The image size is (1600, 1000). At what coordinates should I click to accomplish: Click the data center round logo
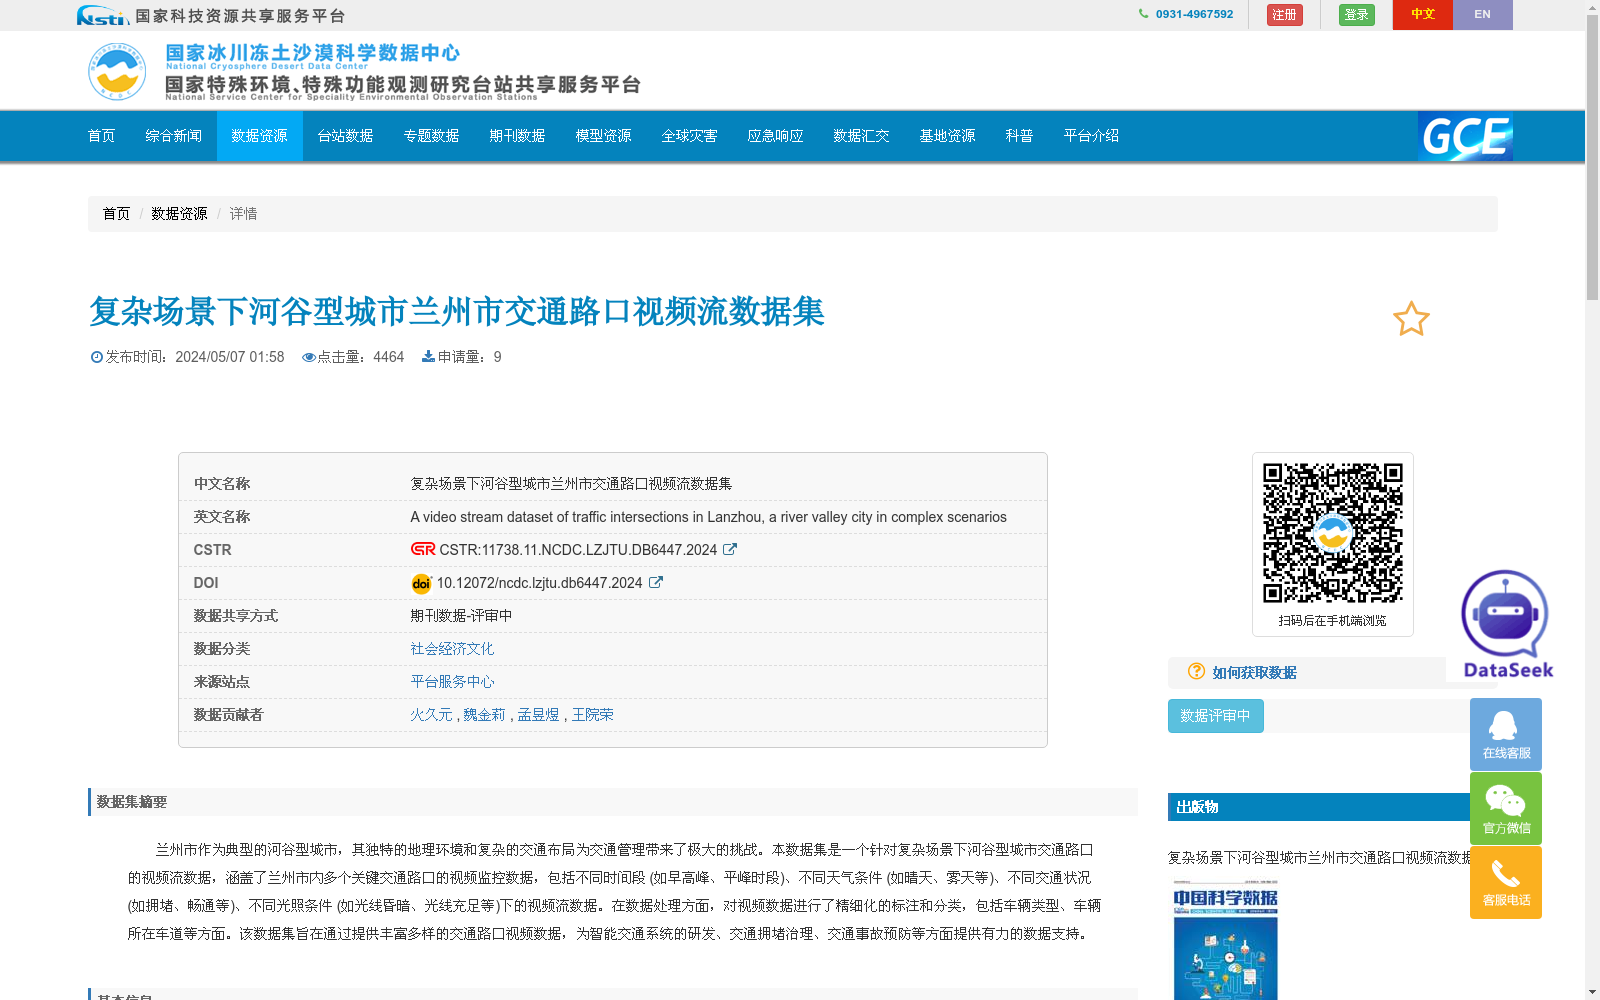pyautogui.click(x=117, y=71)
